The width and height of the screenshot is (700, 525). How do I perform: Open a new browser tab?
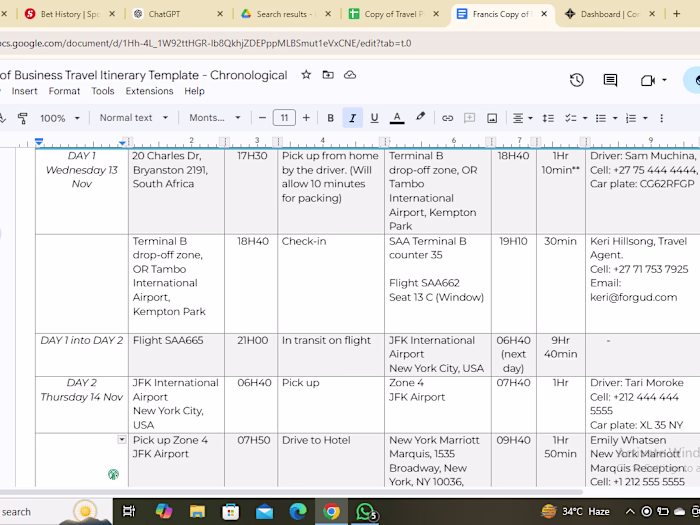676,14
